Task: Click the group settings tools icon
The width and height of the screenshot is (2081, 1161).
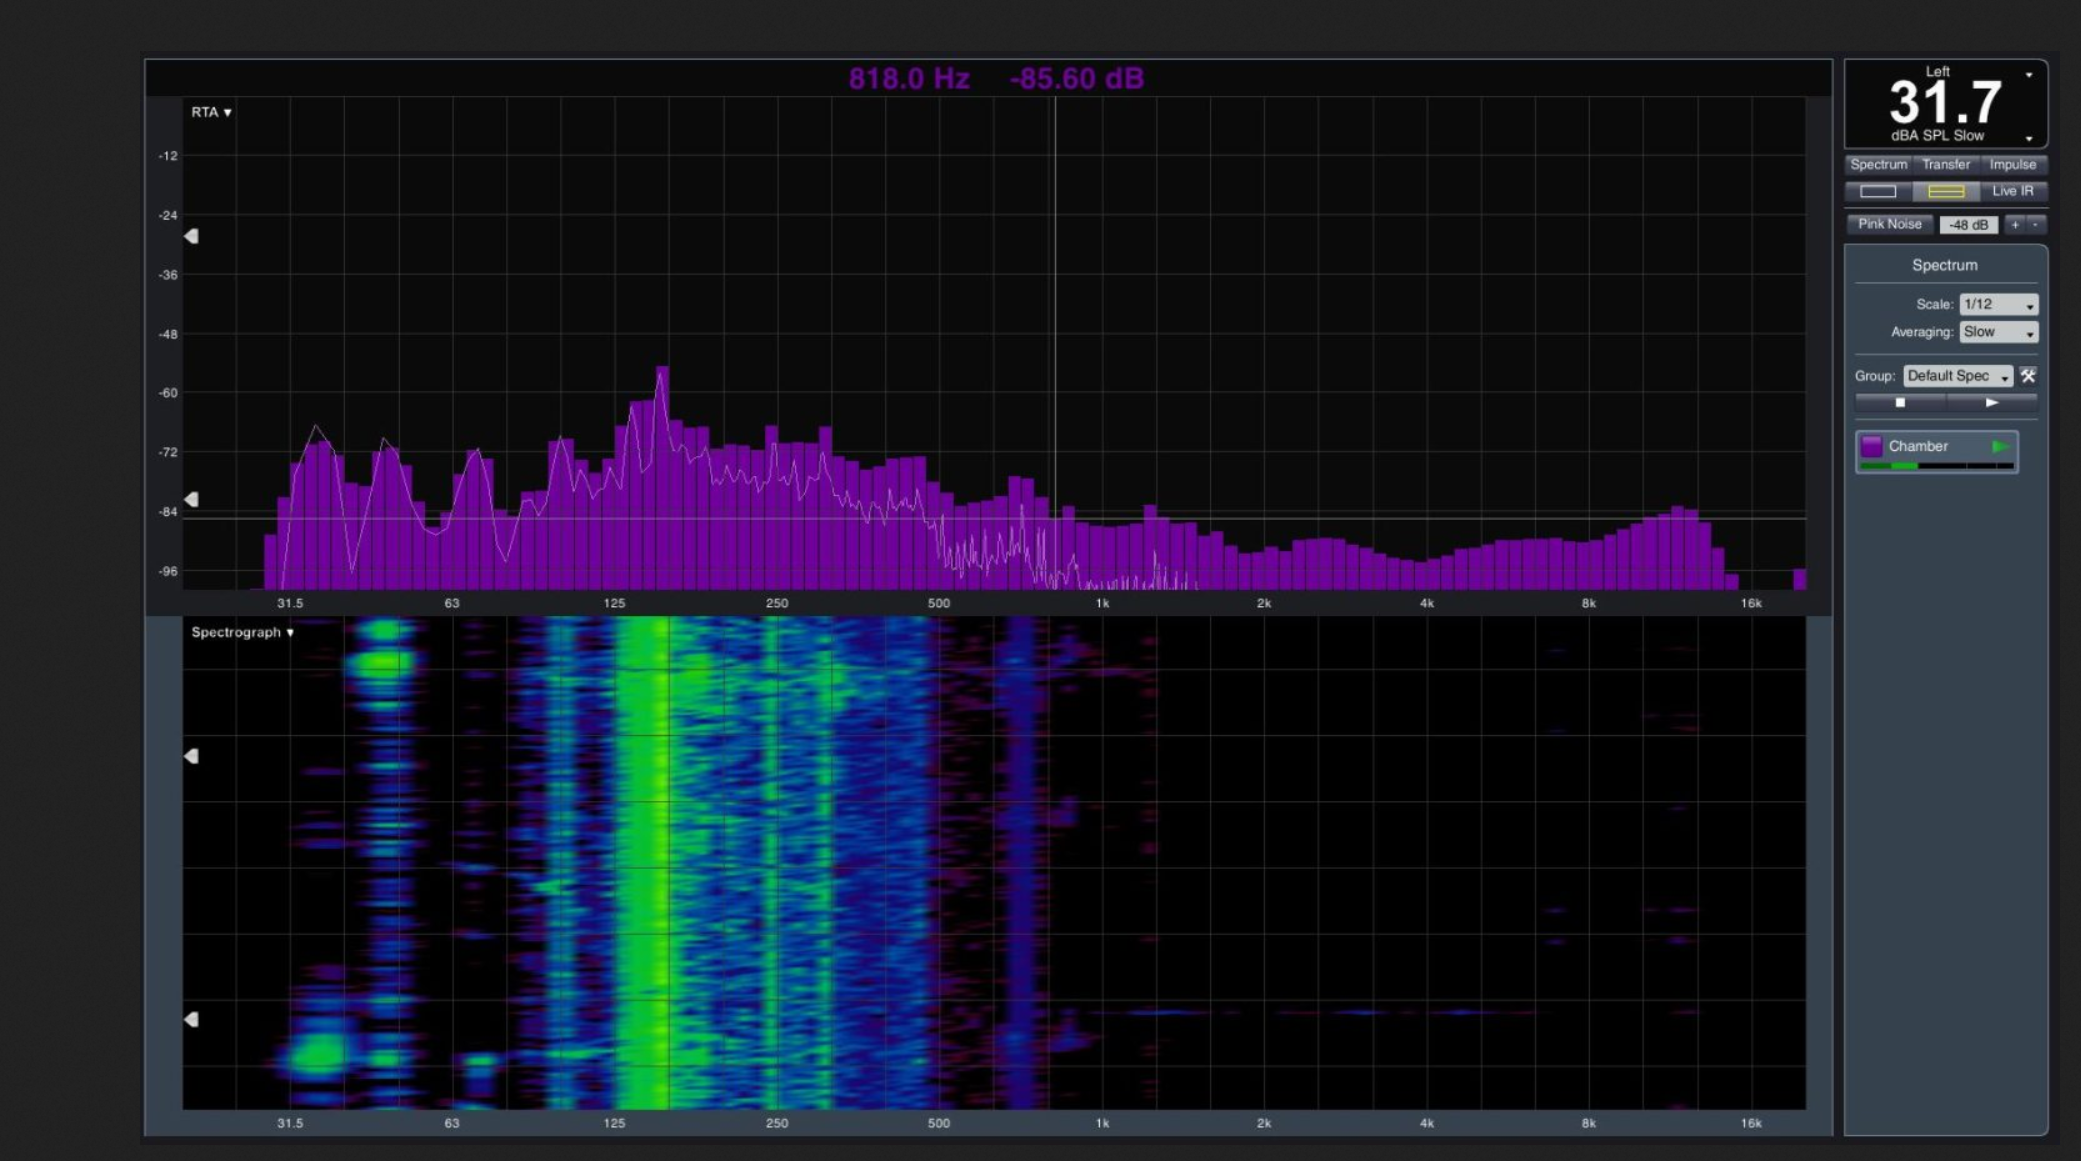Action: click(x=2028, y=376)
